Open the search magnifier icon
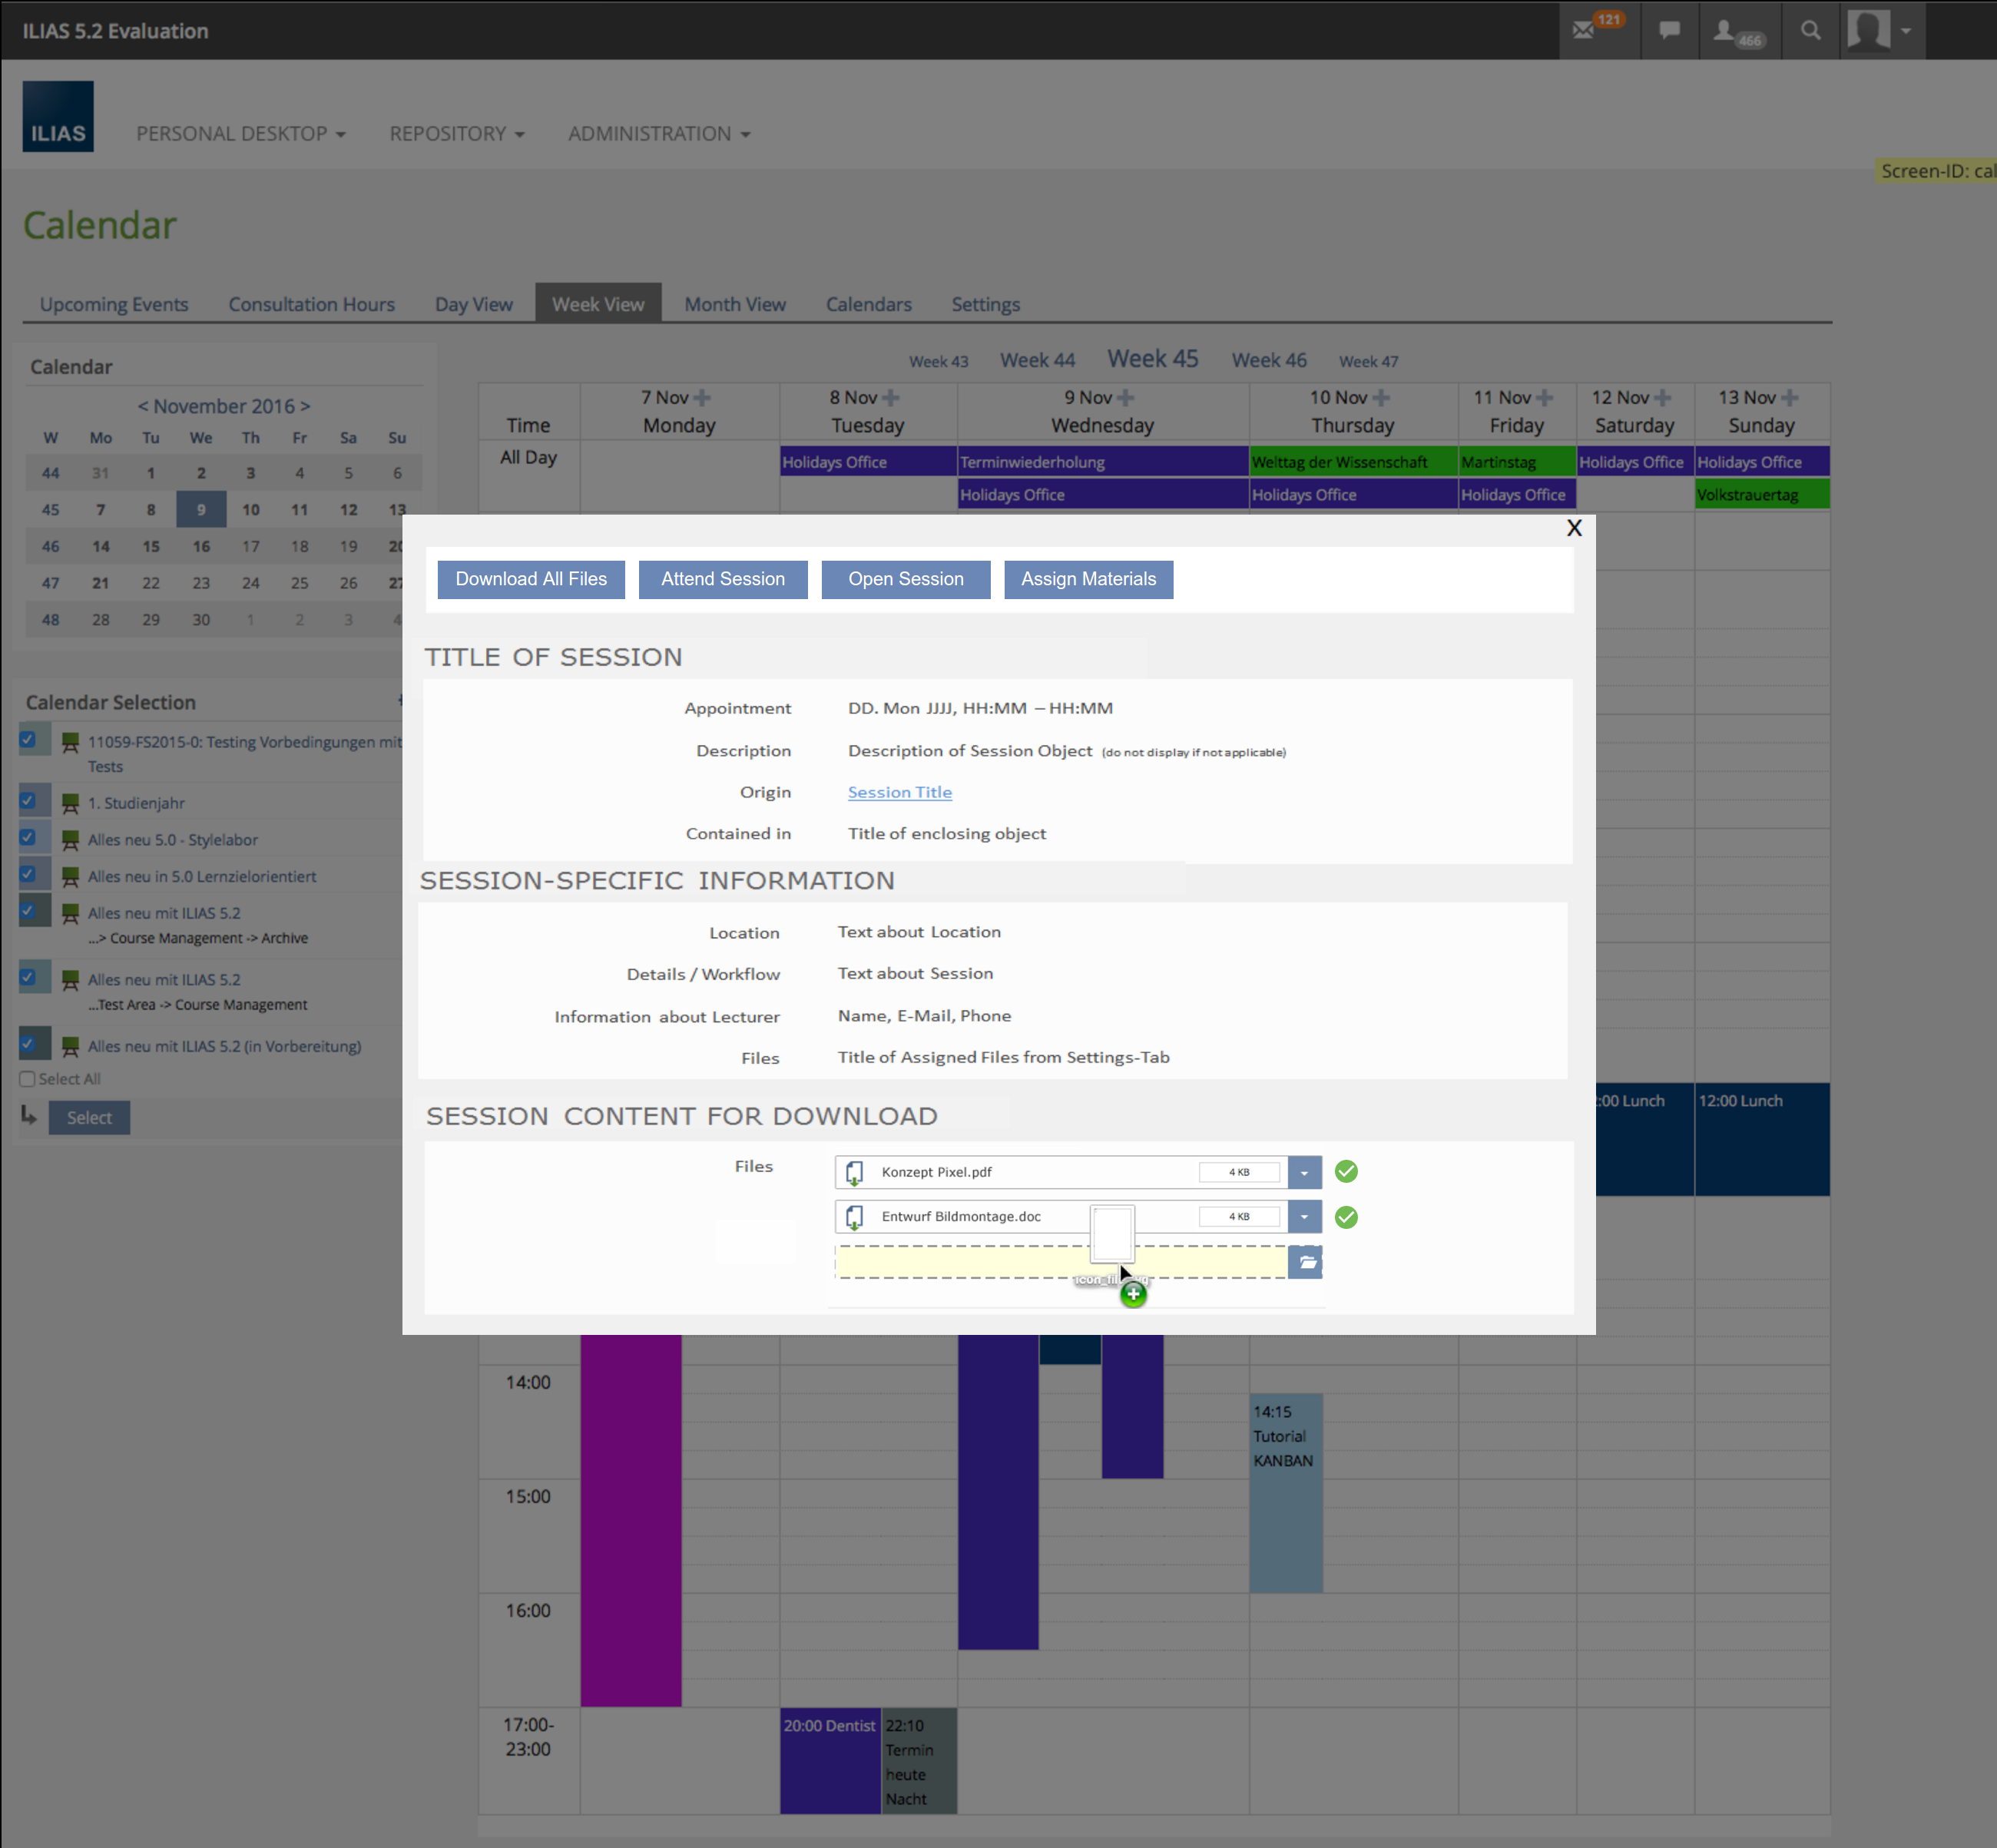 (x=1810, y=31)
